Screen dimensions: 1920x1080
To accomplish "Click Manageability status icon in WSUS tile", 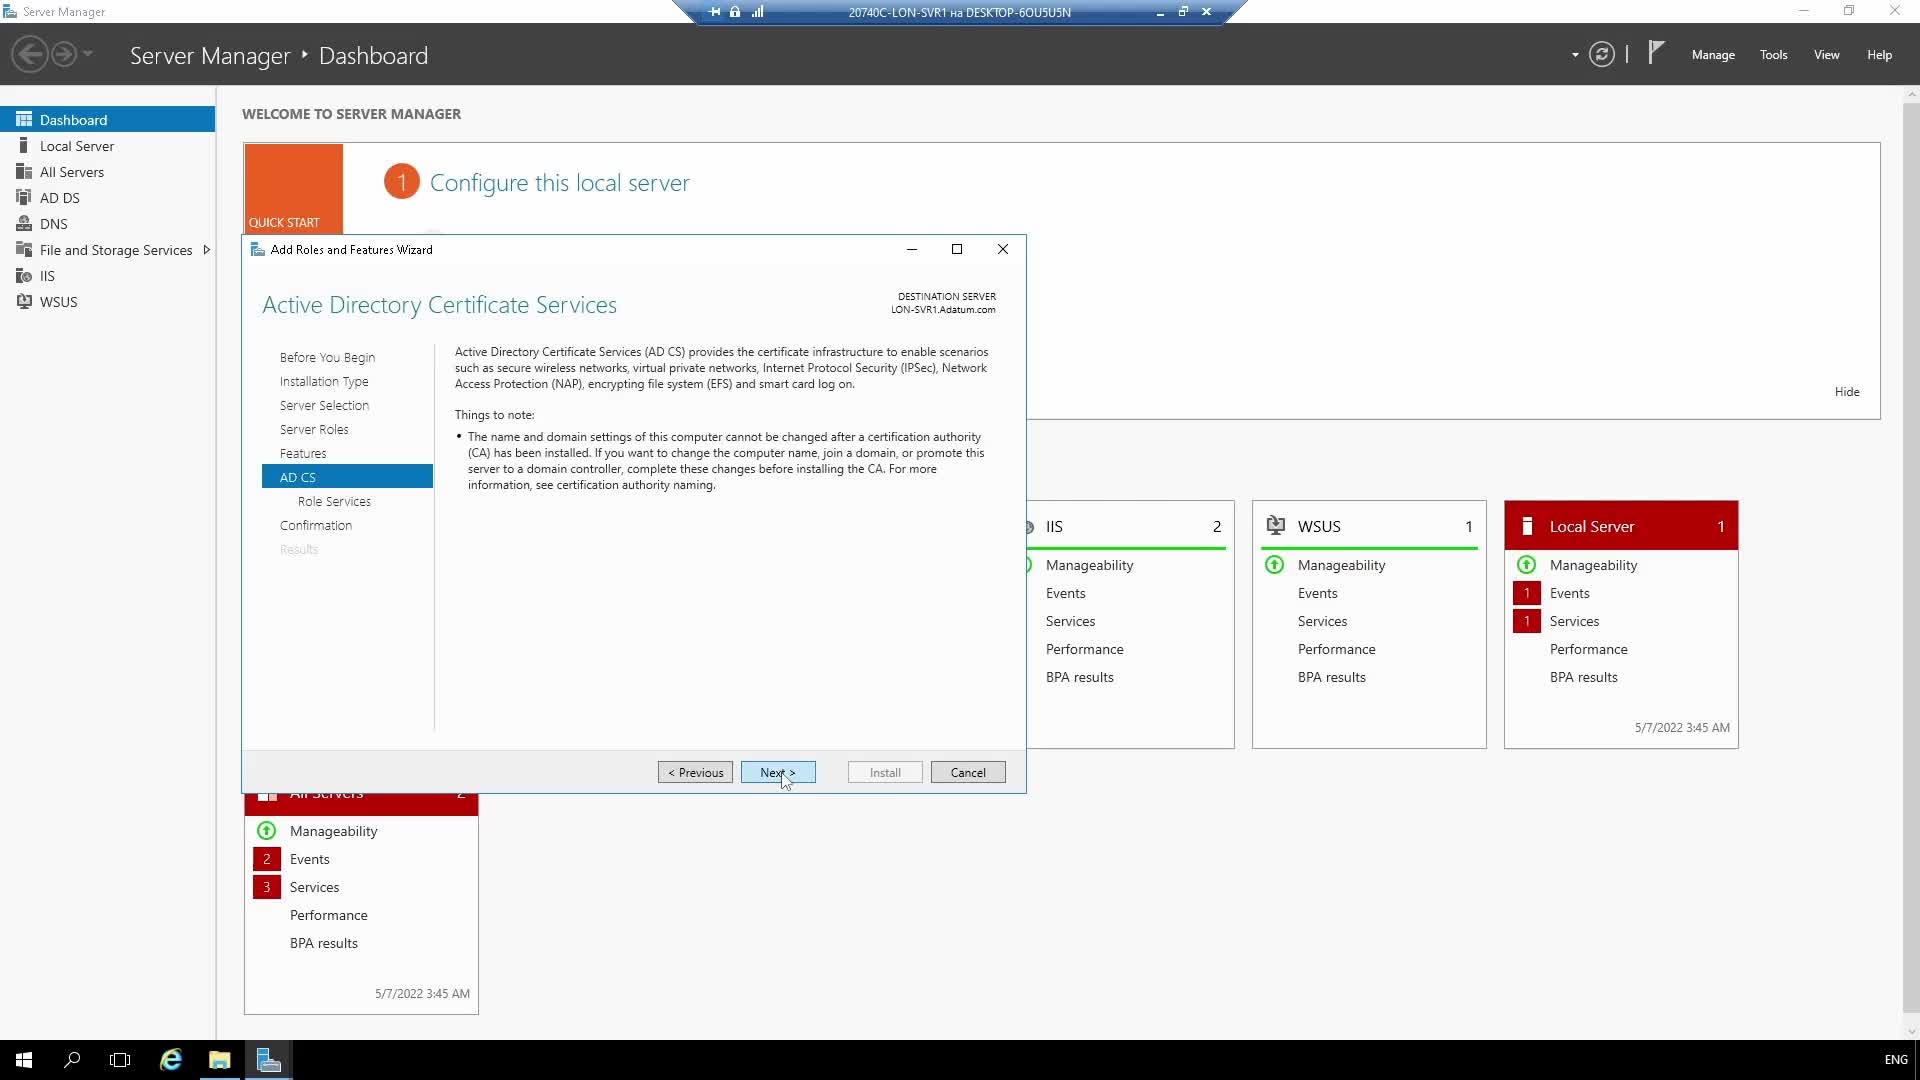I will 1275,565.
